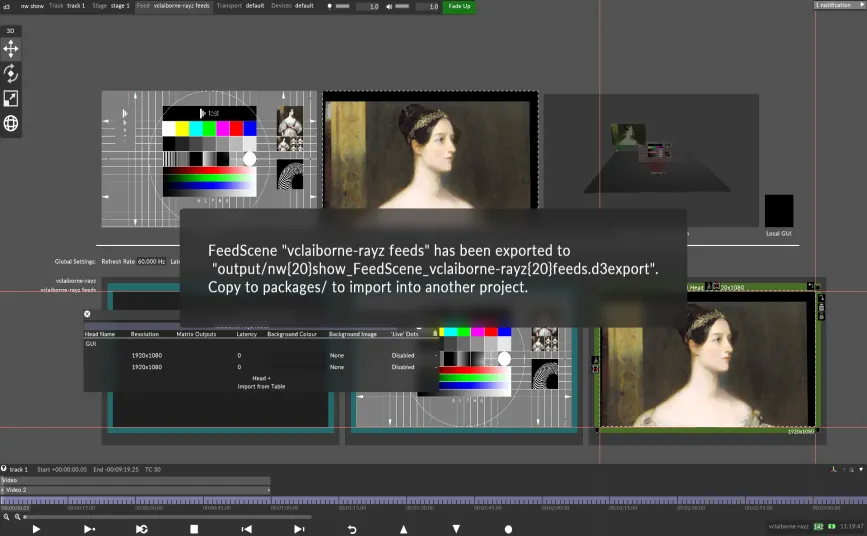Toggle the 3D view button
This screenshot has width=867, height=536.
coord(11,30)
